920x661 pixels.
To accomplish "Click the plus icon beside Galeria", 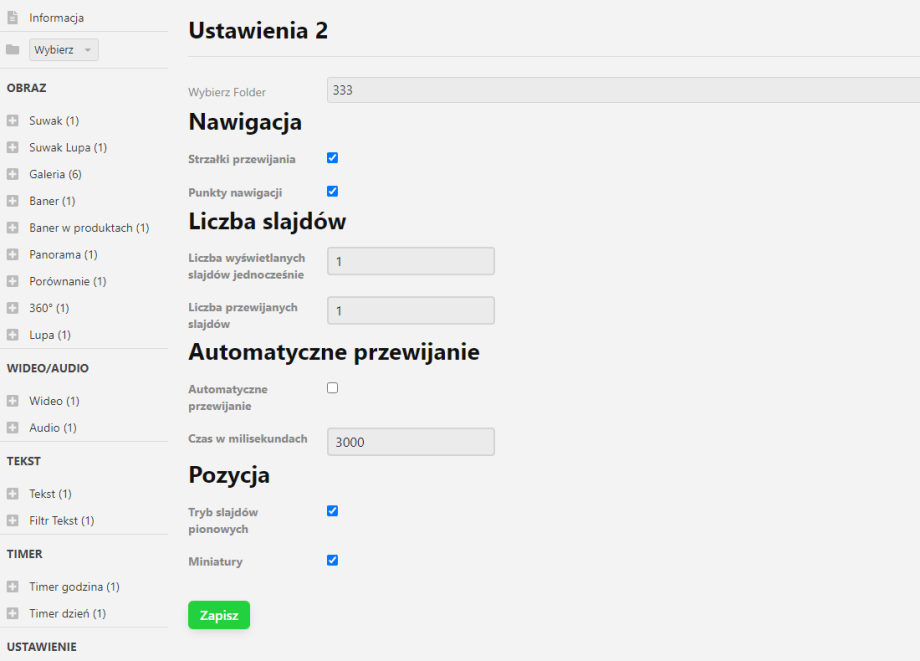I will tap(12, 174).
